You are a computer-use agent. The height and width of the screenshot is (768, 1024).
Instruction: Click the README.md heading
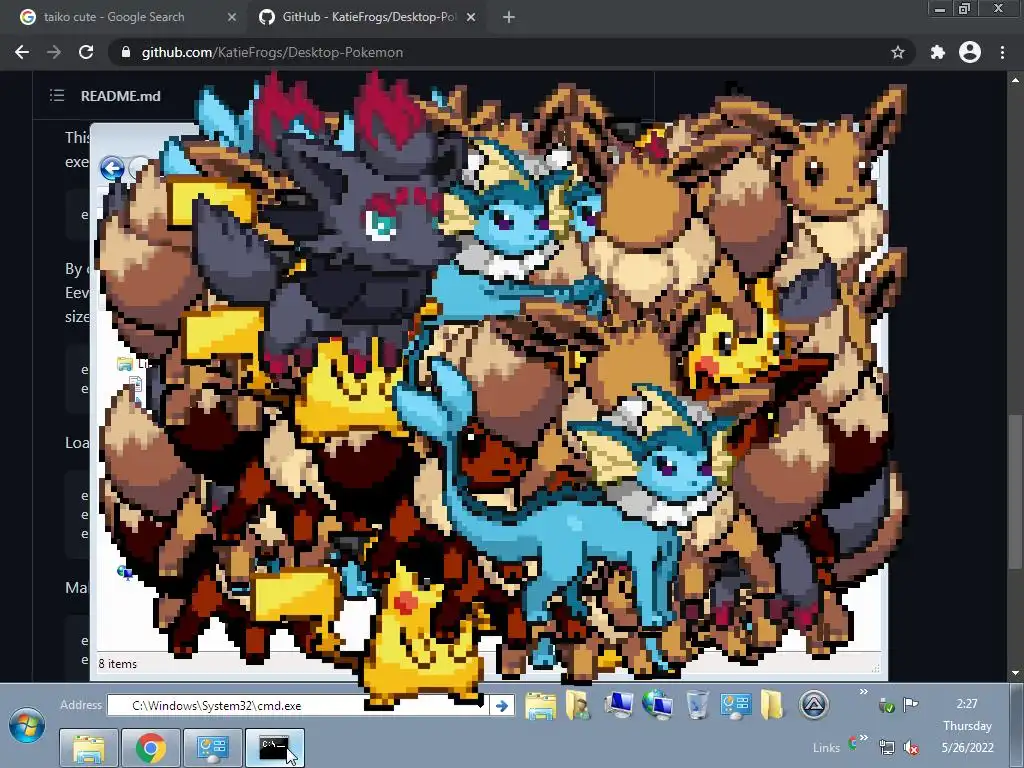coord(121,96)
